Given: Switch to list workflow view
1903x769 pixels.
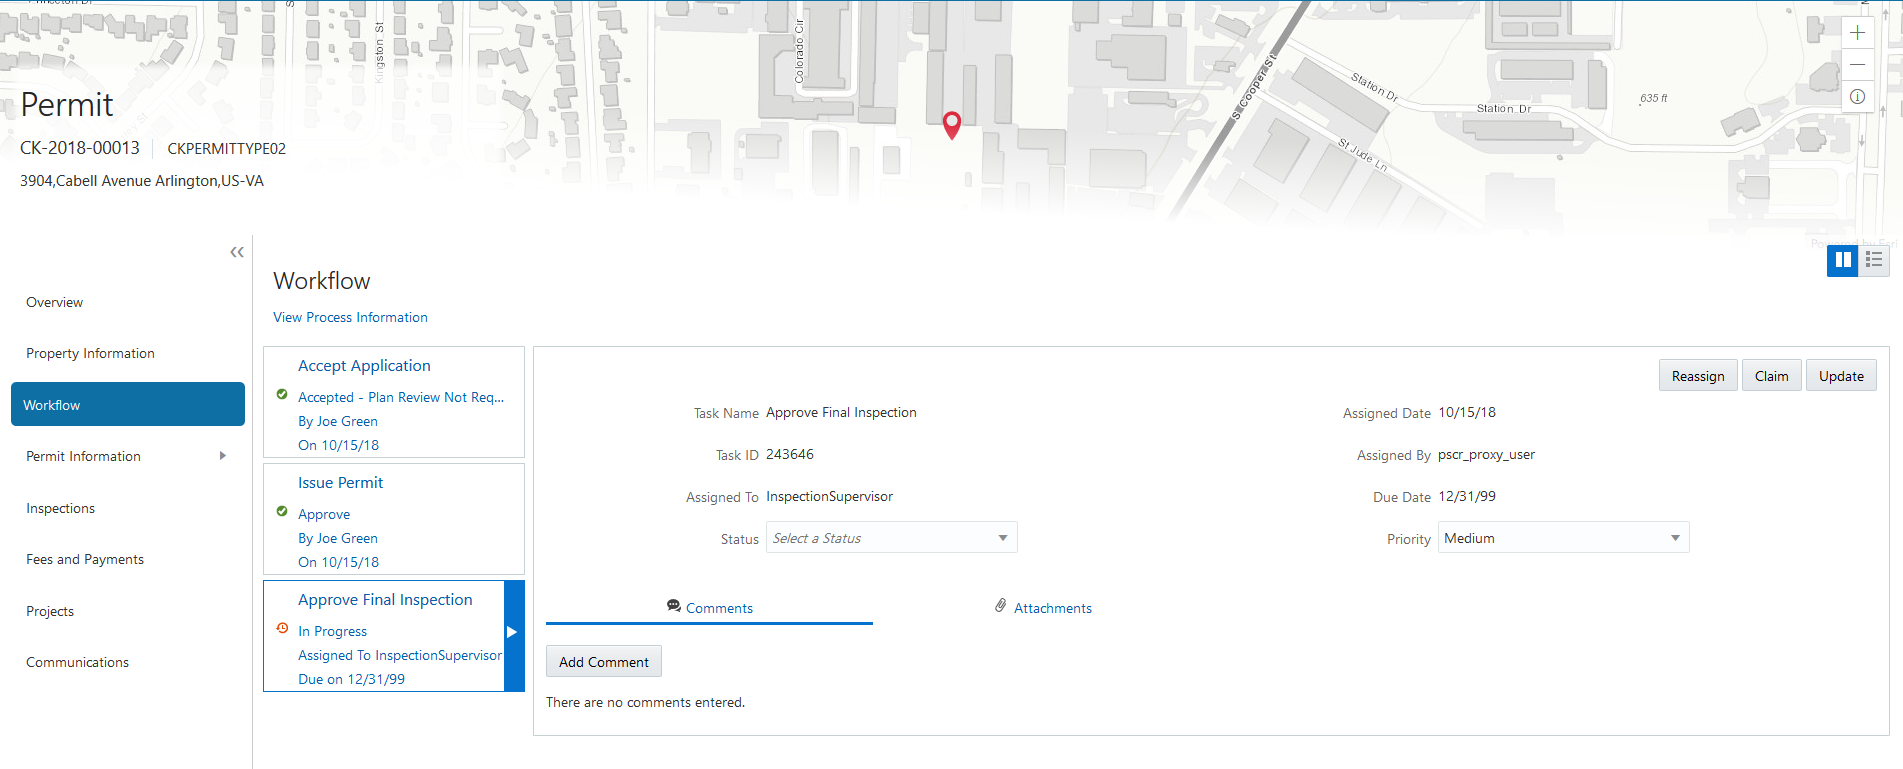Looking at the screenshot, I should 1874,260.
